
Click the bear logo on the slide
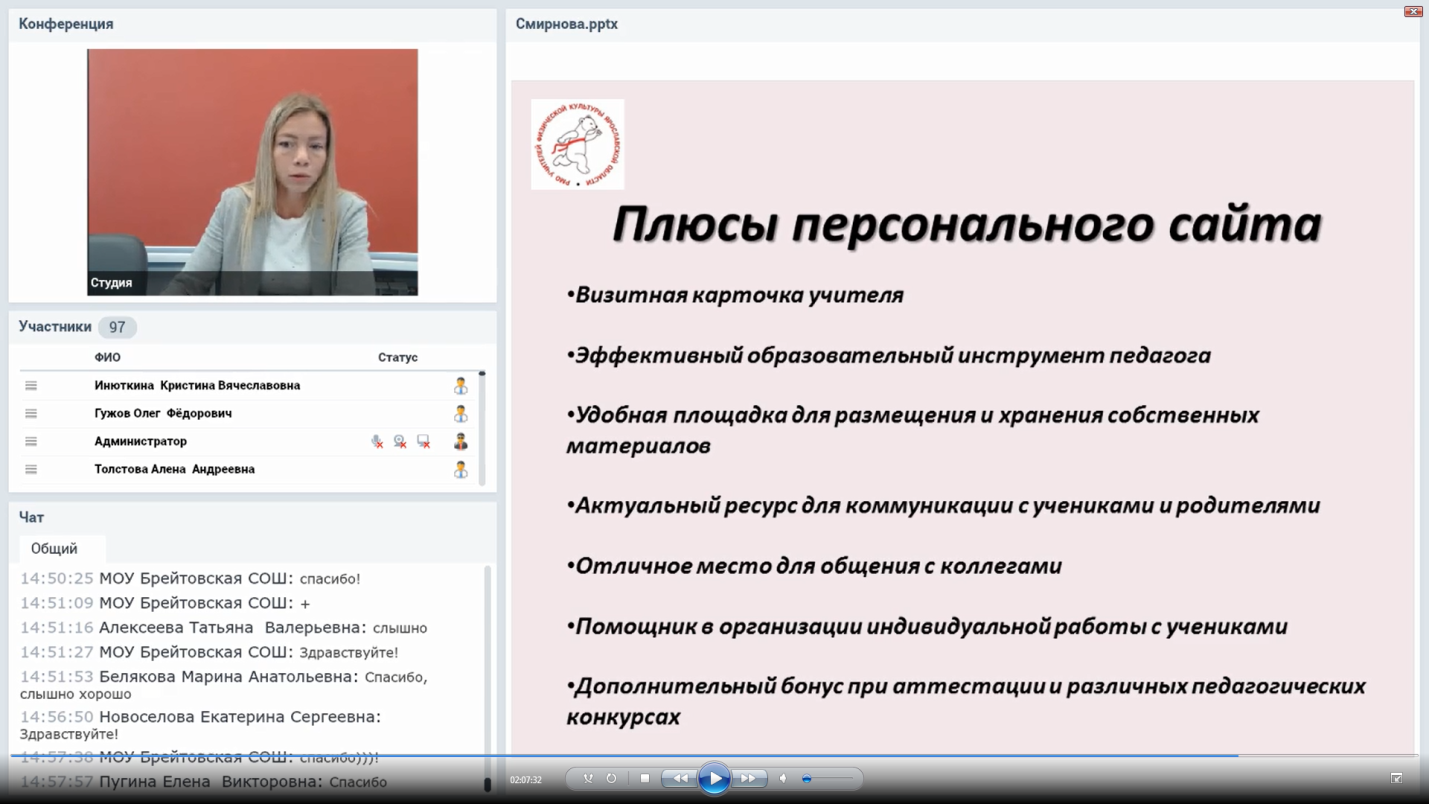(577, 144)
